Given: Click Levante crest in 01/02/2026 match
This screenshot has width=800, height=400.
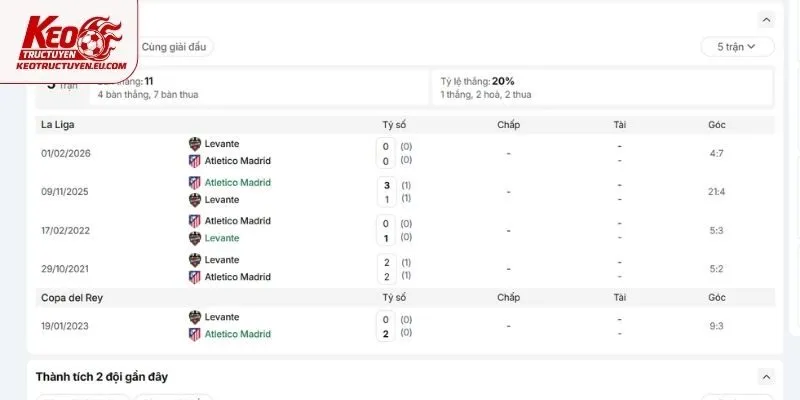Looking at the screenshot, I should coord(194,144).
